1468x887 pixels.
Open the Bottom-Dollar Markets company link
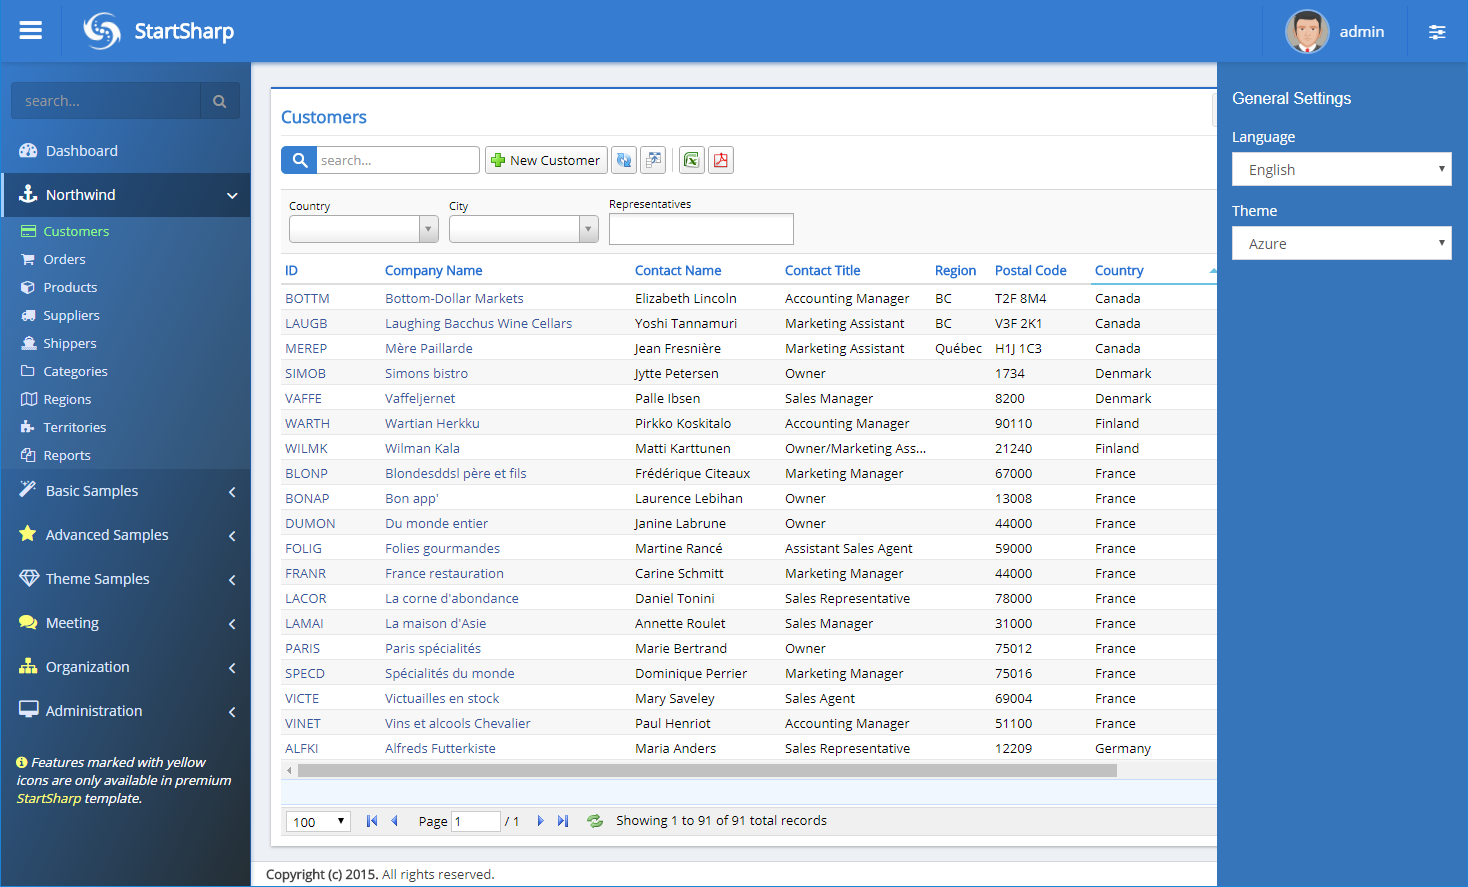(454, 298)
